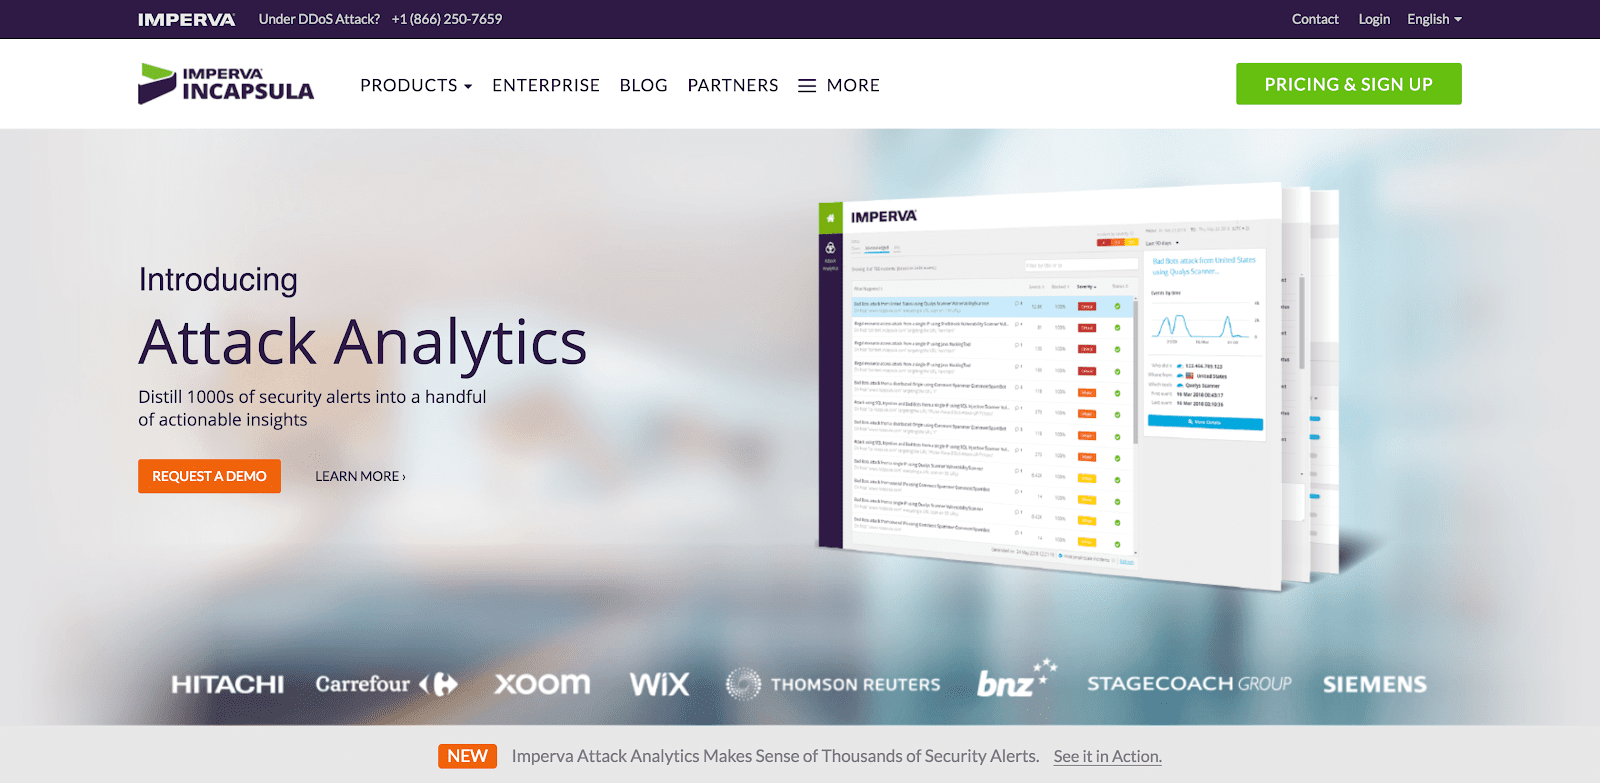1600x783 pixels.
Task: Click the Under DDoS Attack? text
Action: tap(319, 19)
